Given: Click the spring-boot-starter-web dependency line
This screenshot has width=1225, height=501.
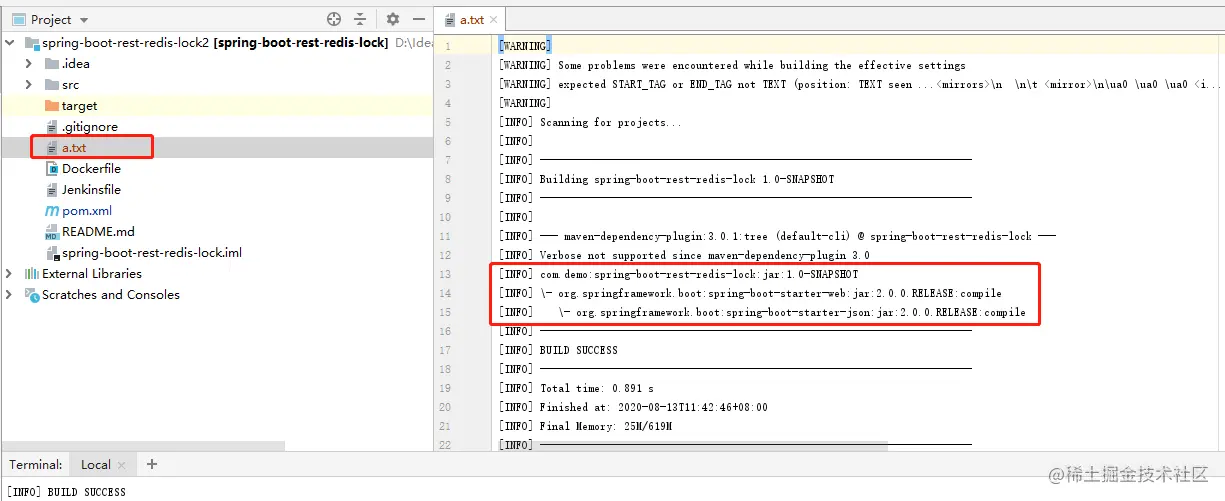Looking at the screenshot, I should (x=750, y=293).
